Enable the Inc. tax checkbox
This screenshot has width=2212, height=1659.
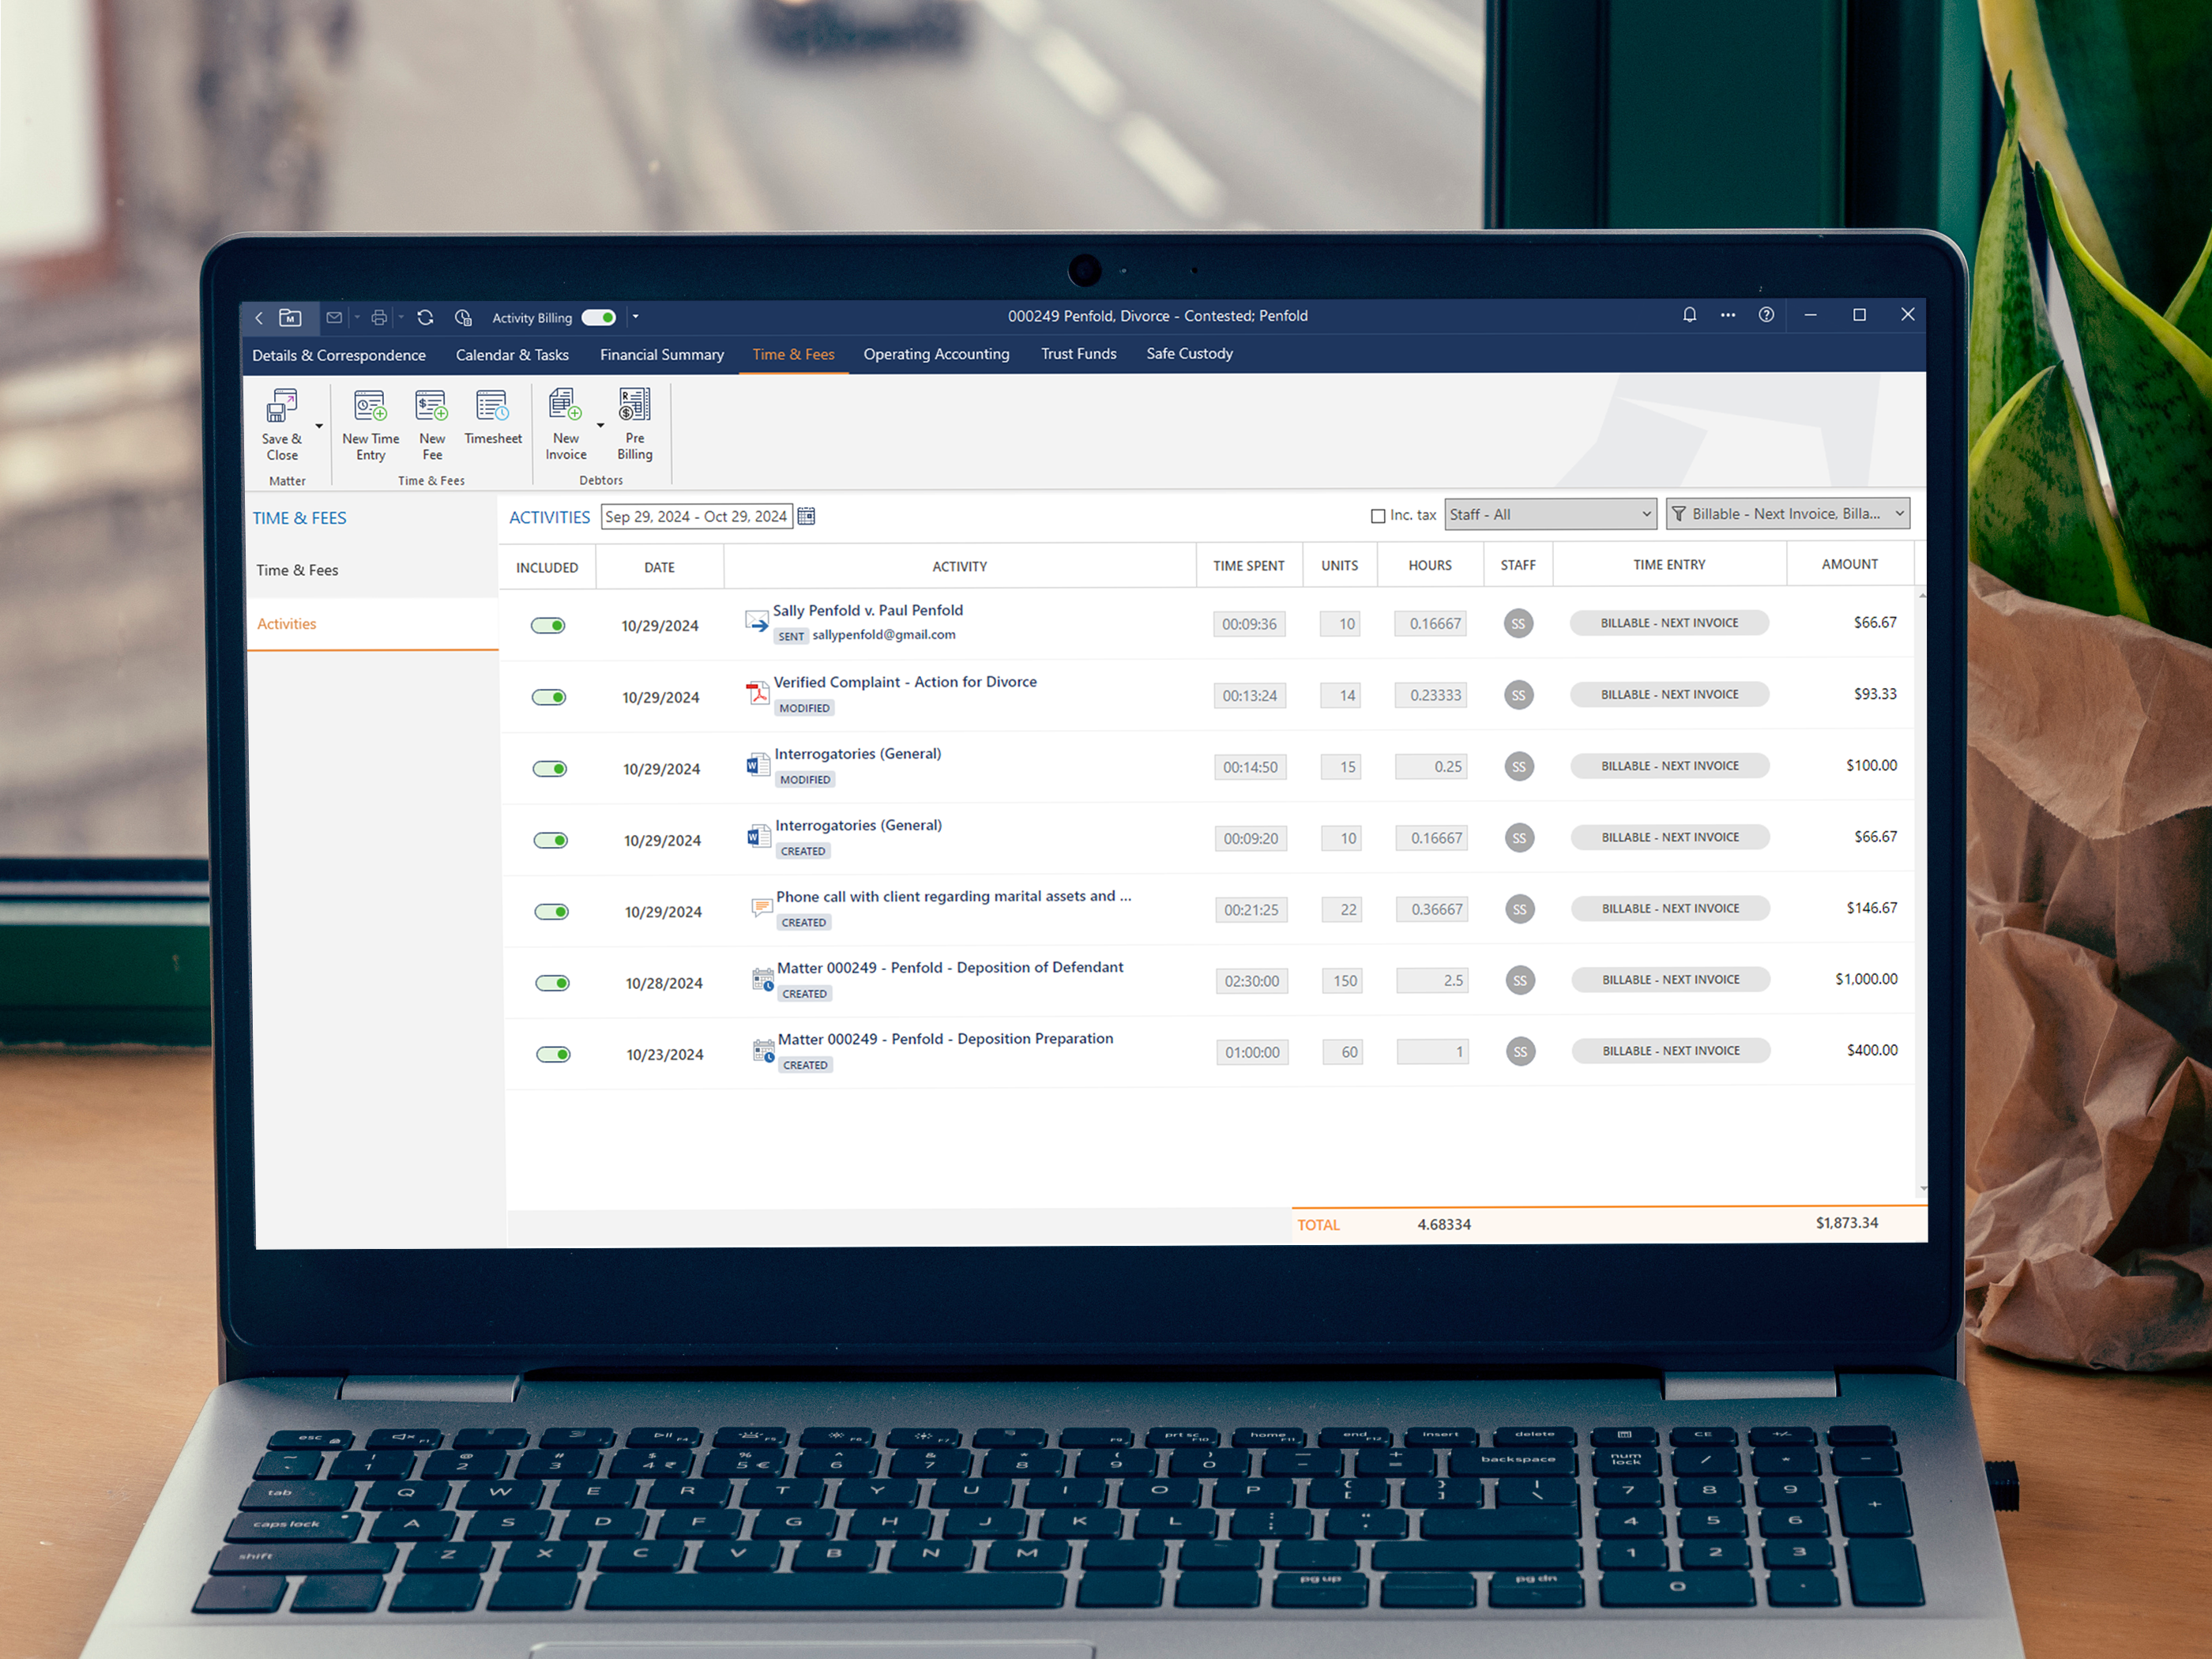click(x=1377, y=515)
